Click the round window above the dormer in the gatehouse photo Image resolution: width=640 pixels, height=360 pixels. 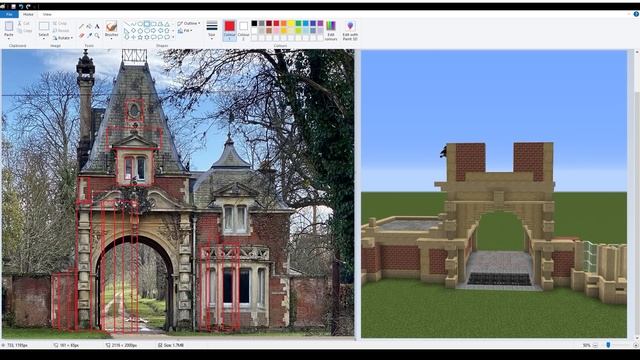134,110
